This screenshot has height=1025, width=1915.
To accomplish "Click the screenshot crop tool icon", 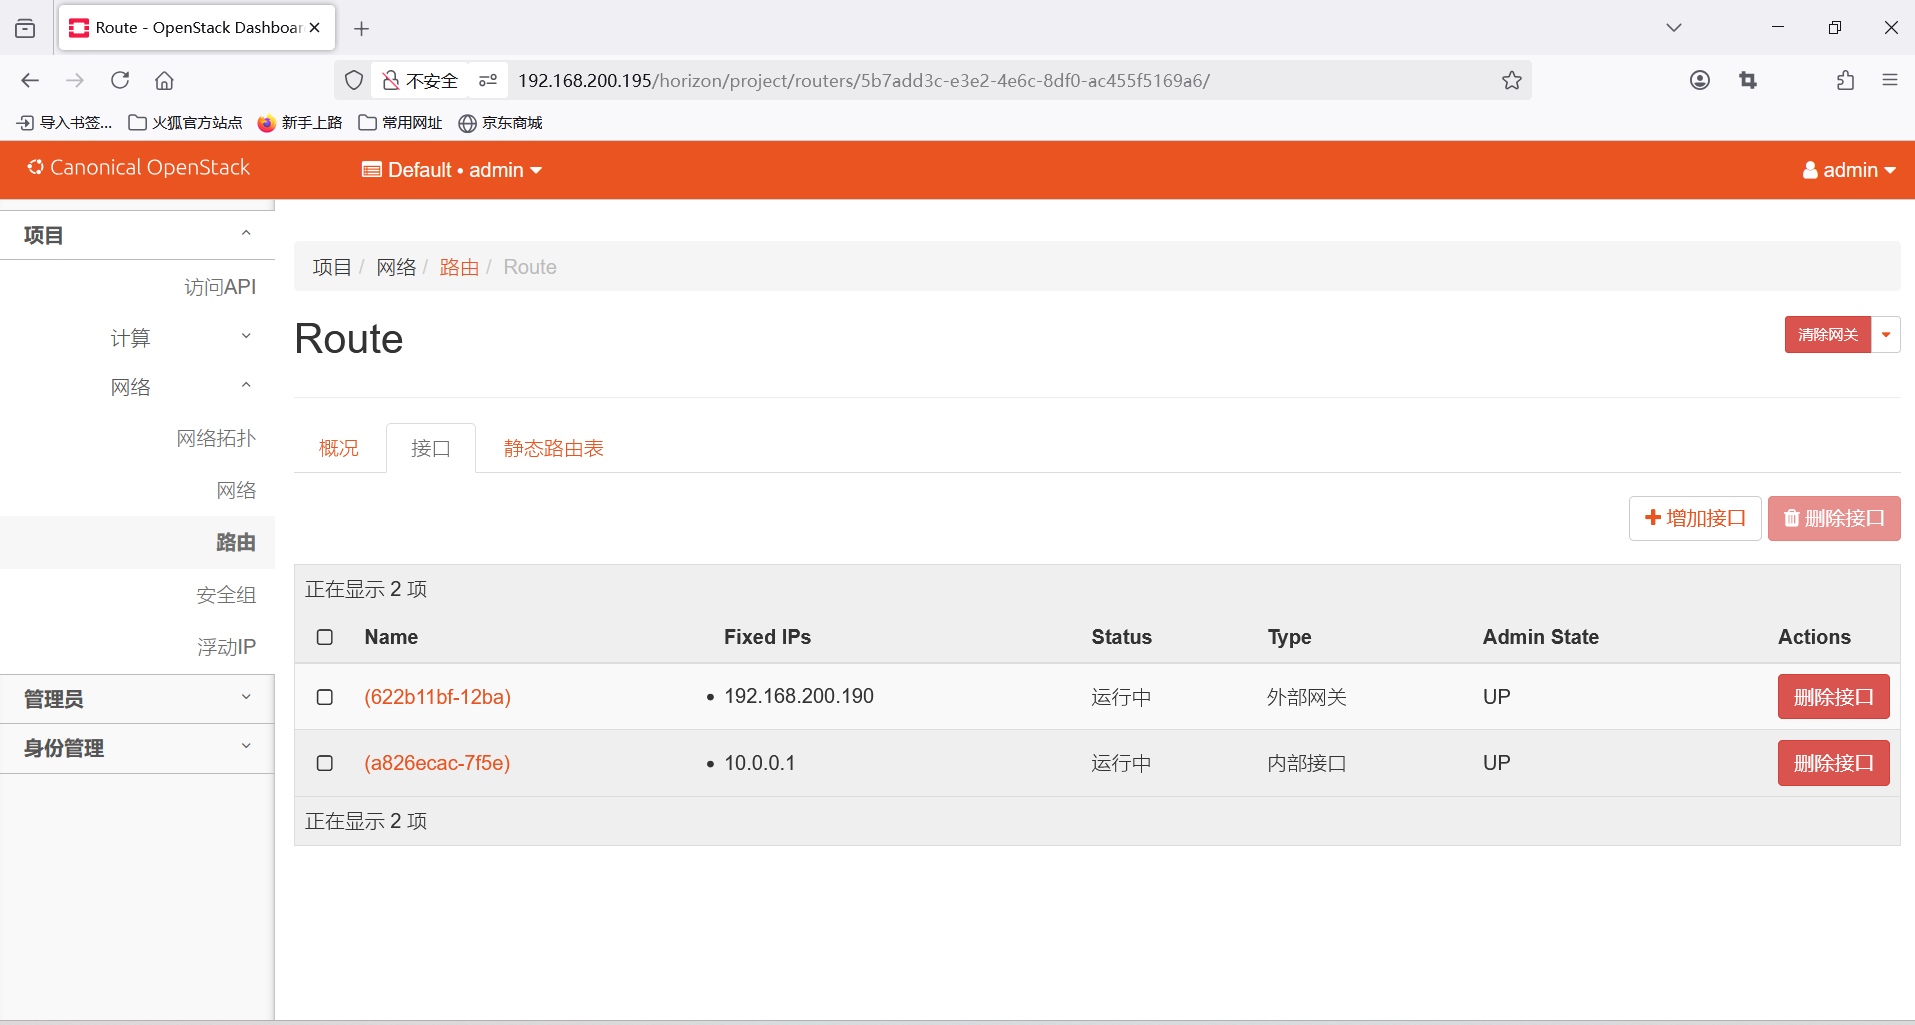I will click(1748, 80).
